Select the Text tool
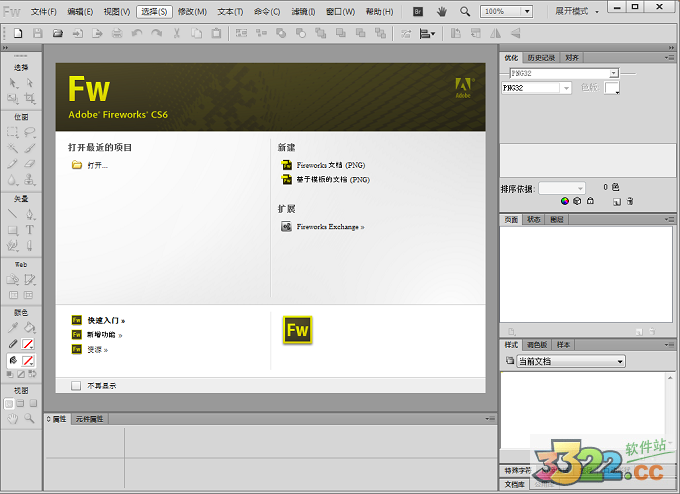Viewport: 680px width, 494px height. click(x=29, y=230)
